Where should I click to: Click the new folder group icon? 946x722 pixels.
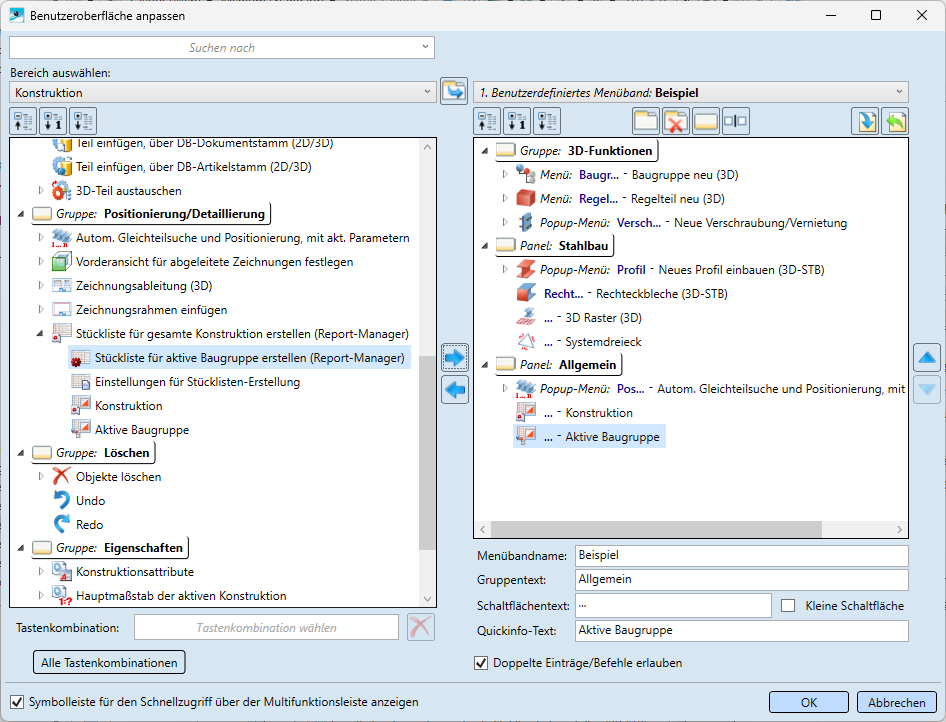(647, 122)
